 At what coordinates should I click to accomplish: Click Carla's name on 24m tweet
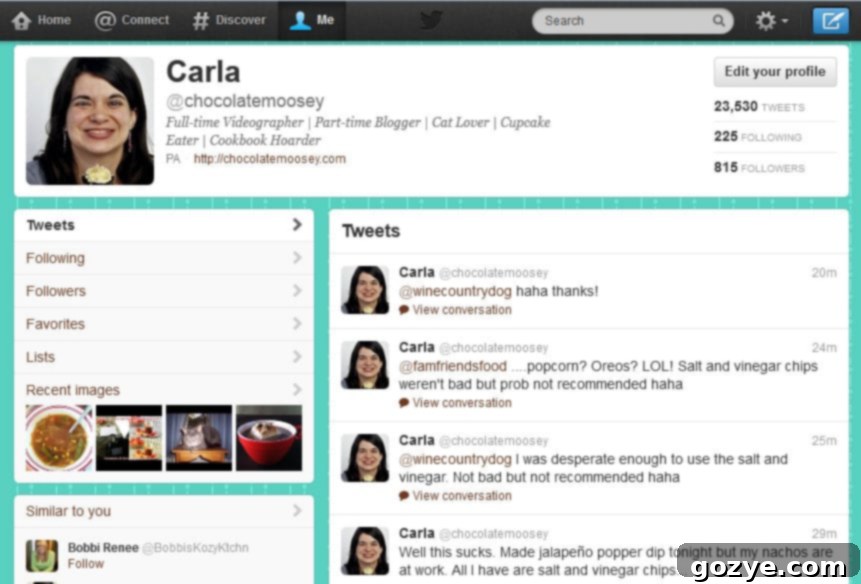417,347
